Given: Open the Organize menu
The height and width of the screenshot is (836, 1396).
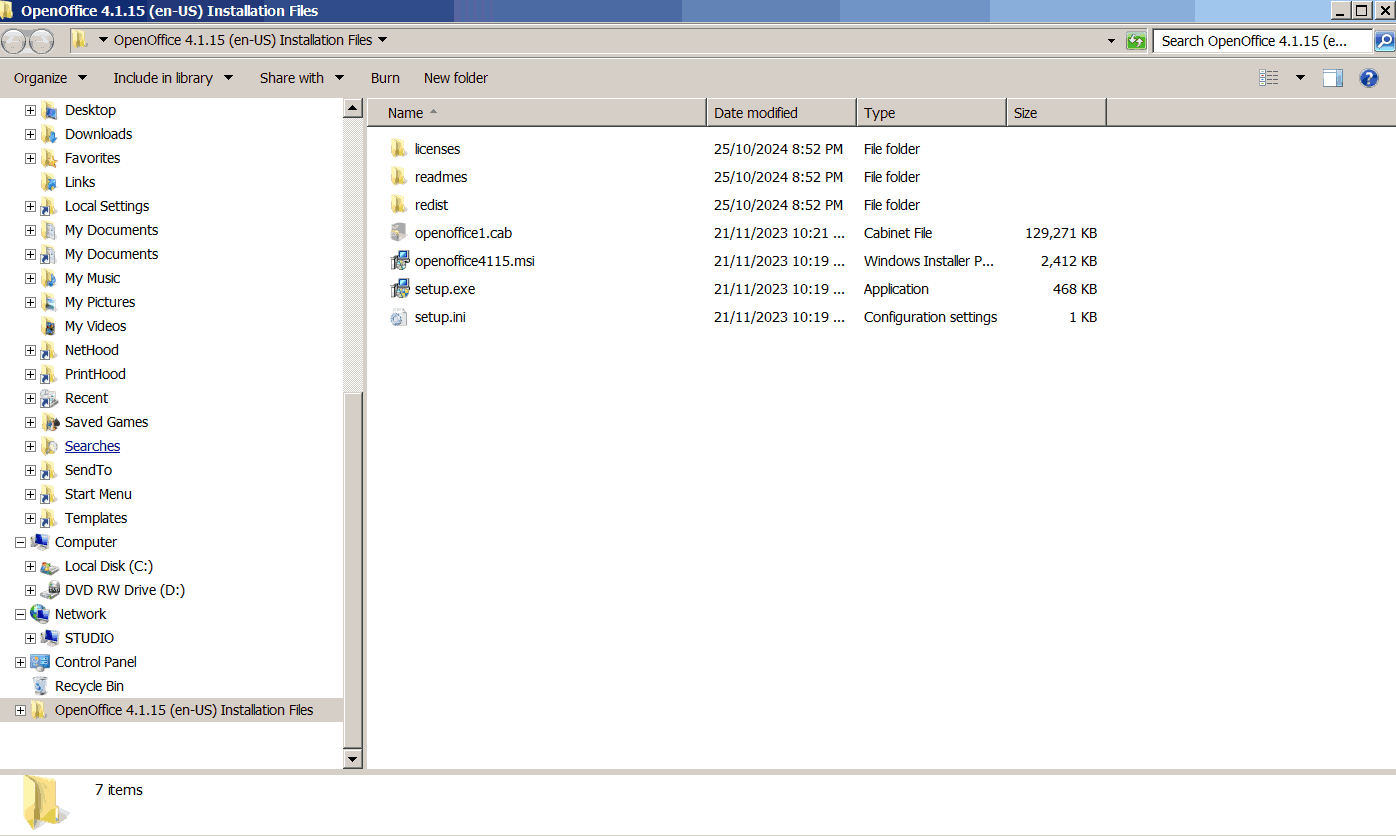Looking at the screenshot, I should coord(50,78).
